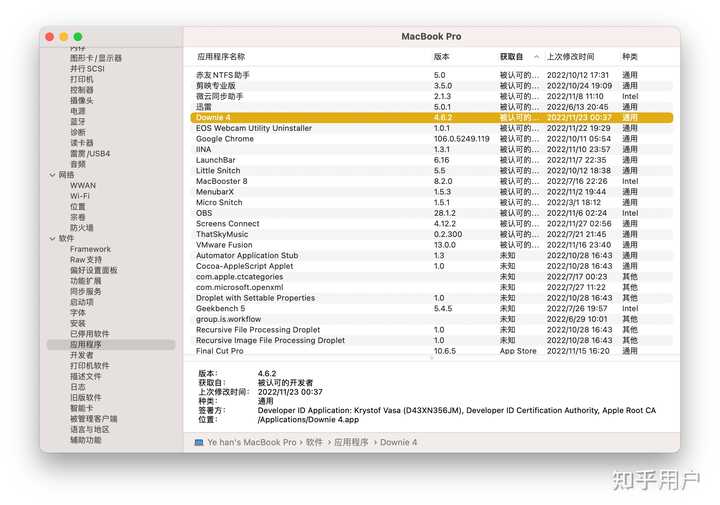Open Ye han's MacBook Pro in the path bar
The width and height of the screenshot is (720, 505).
252,442
